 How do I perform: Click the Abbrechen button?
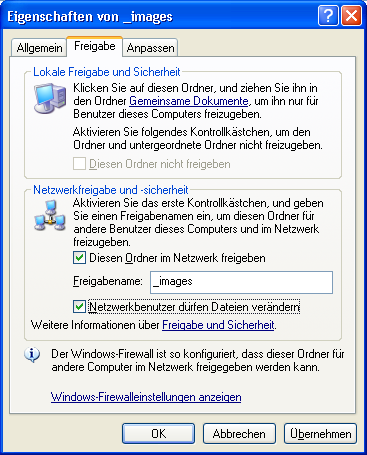click(239, 434)
